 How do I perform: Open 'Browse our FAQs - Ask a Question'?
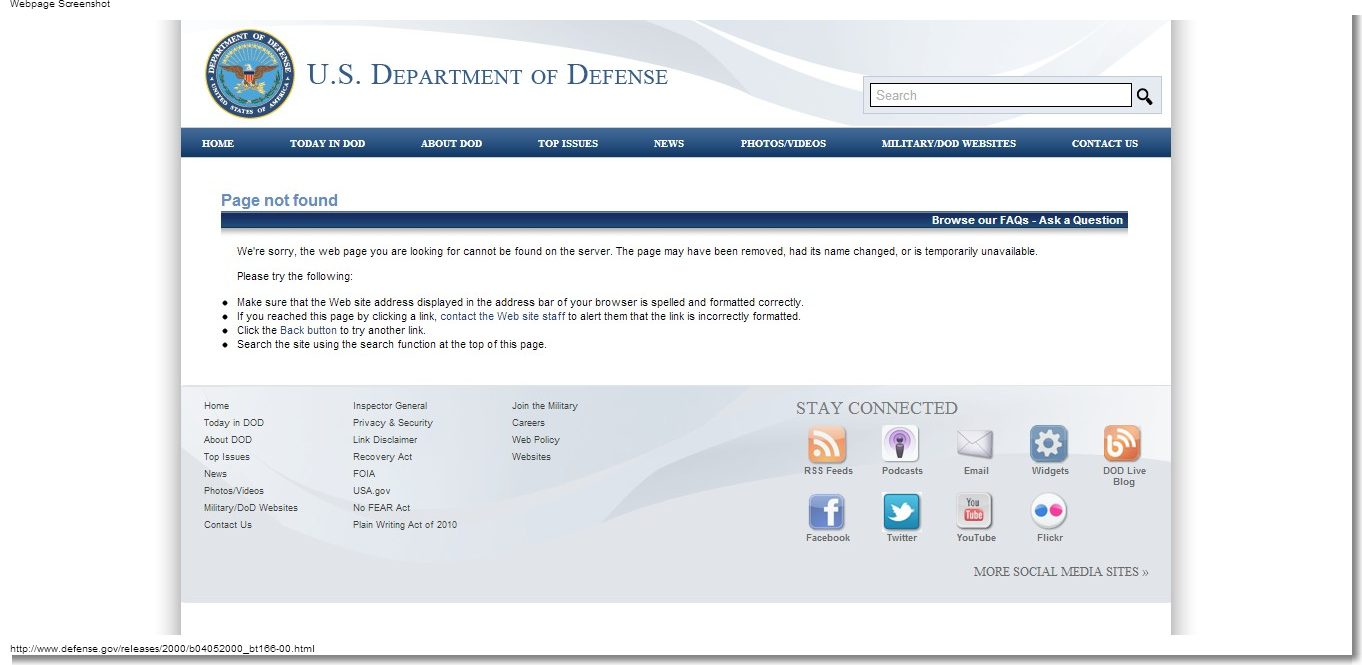coord(1027,220)
